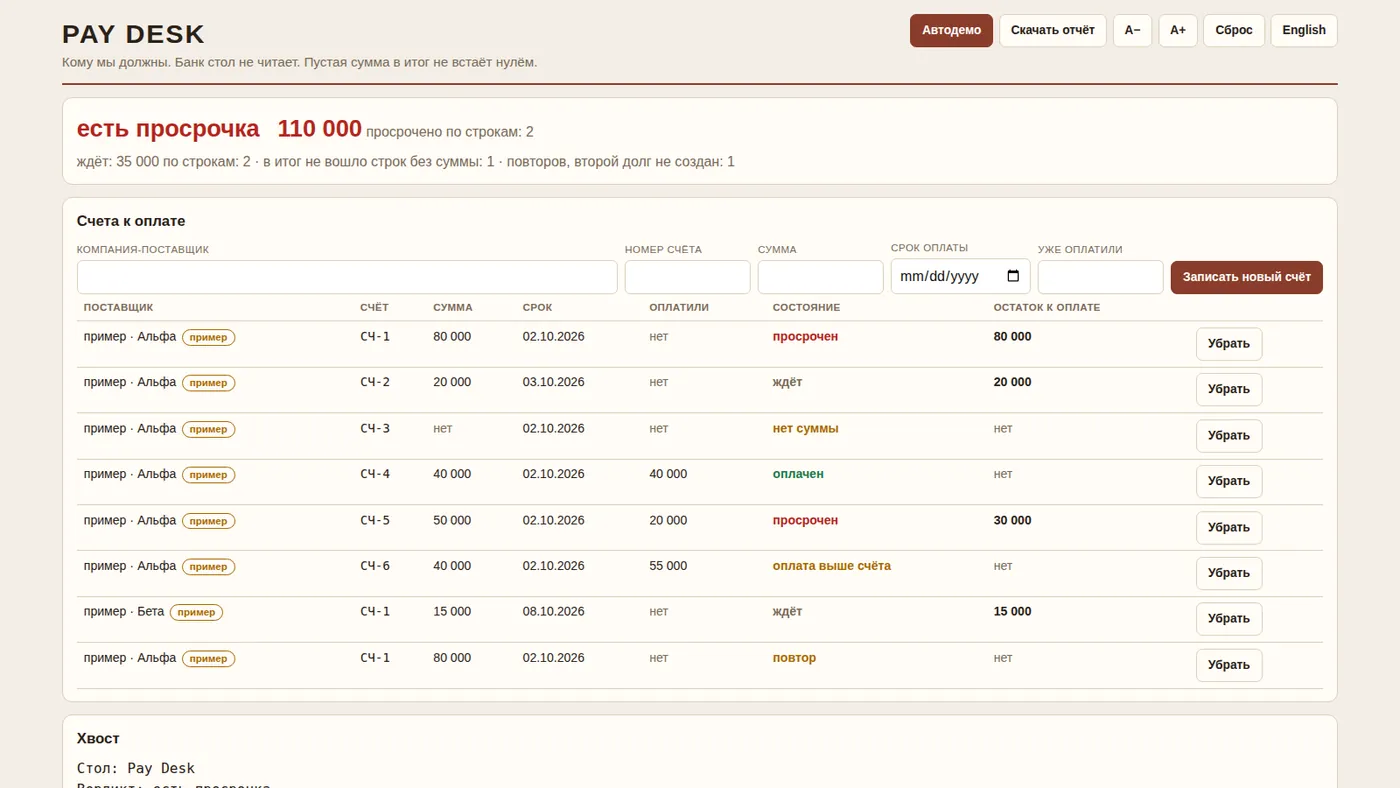
Task: Remove the СЧ-1 80 000 overdue row
Action: (x=1229, y=344)
